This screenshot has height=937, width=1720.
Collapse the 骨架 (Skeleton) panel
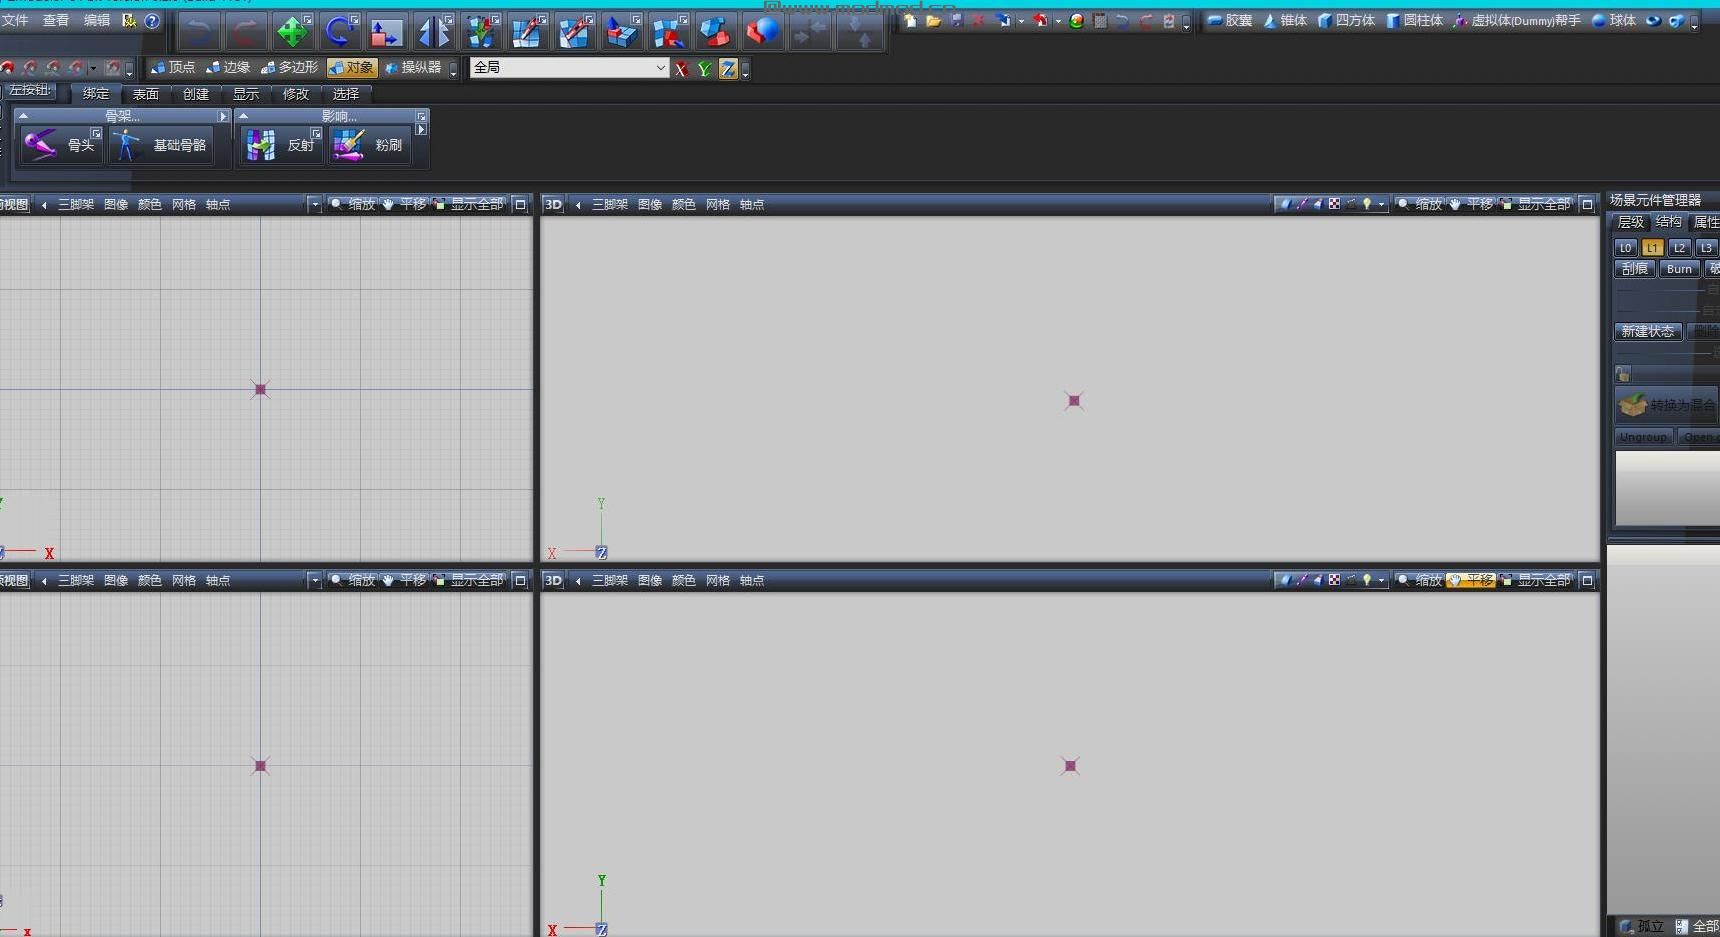coord(23,116)
